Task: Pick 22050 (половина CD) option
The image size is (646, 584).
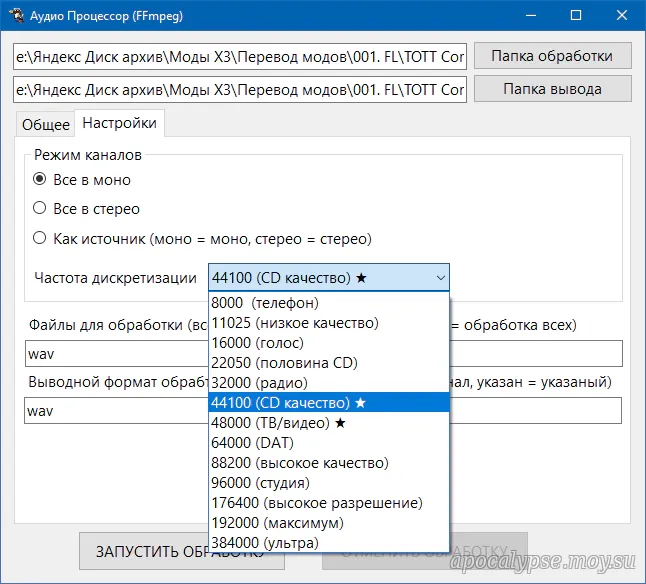Action: click(329, 363)
